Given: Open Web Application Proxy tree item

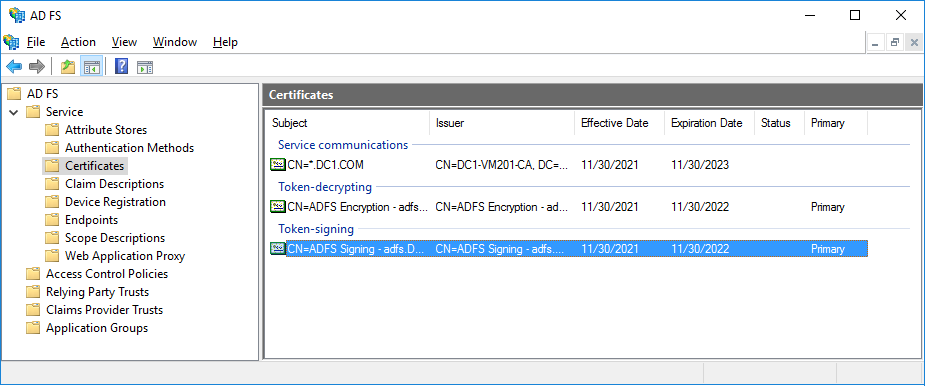Looking at the screenshot, I should point(125,256).
